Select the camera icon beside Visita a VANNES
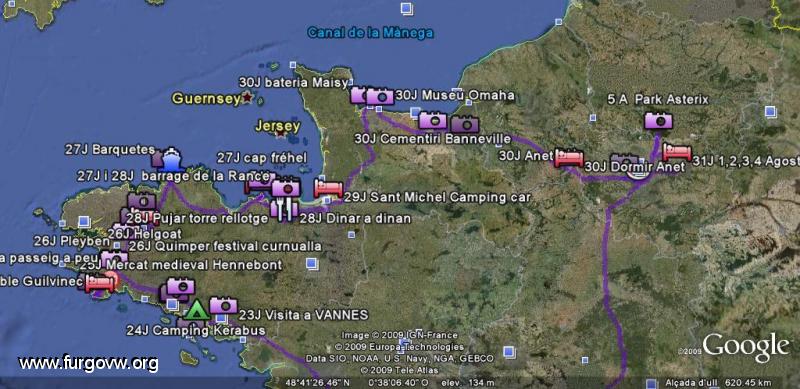 pyautogui.click(x=223, y=305)
